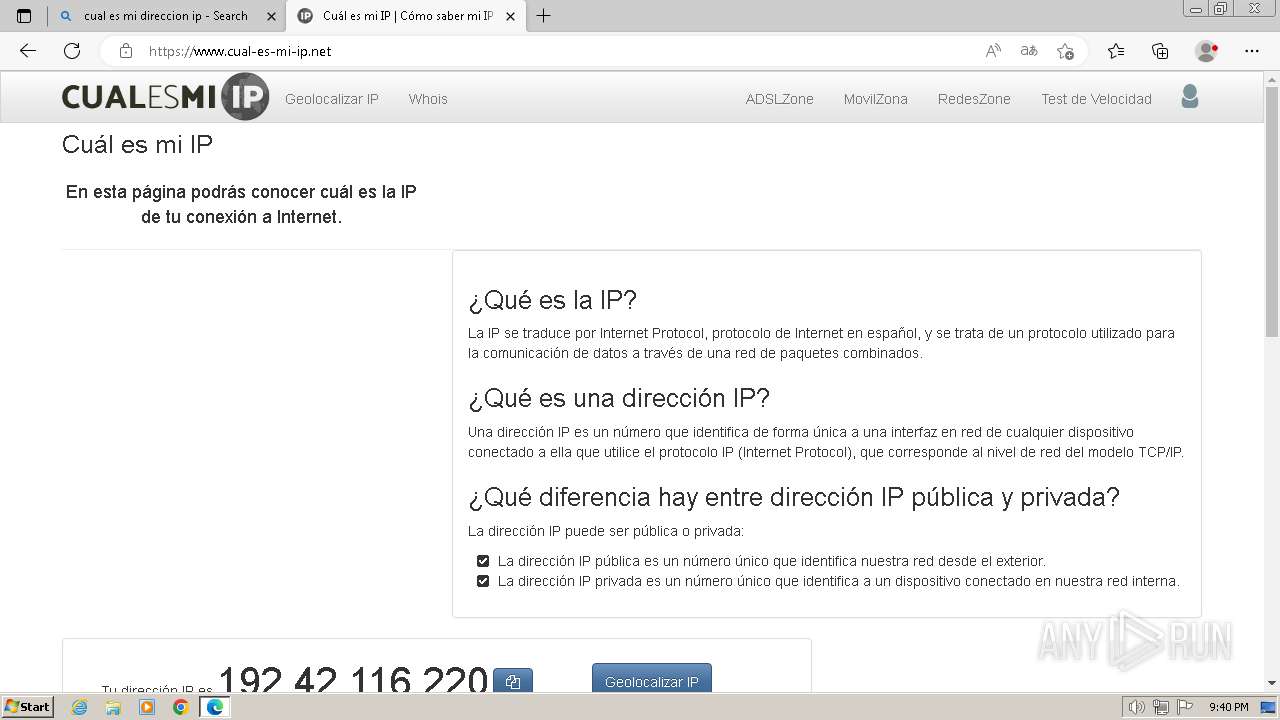Toggle the 'dirección IP pública' checkbox
The height and width of the screenshot is (720, 1280).
pos(483,561)
